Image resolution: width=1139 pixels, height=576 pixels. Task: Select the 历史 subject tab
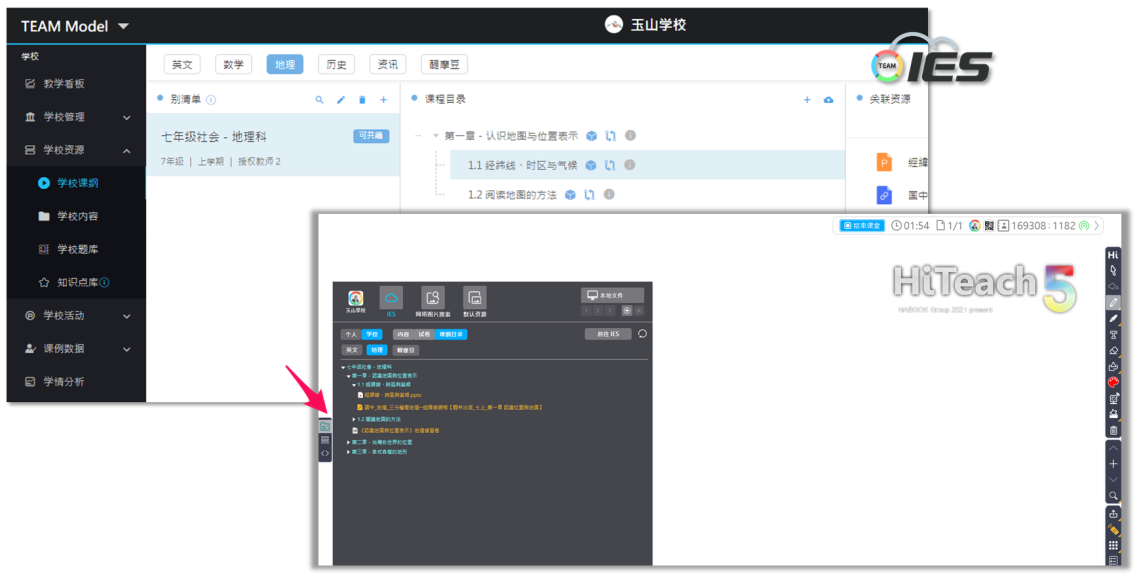(x=337, y=64)
